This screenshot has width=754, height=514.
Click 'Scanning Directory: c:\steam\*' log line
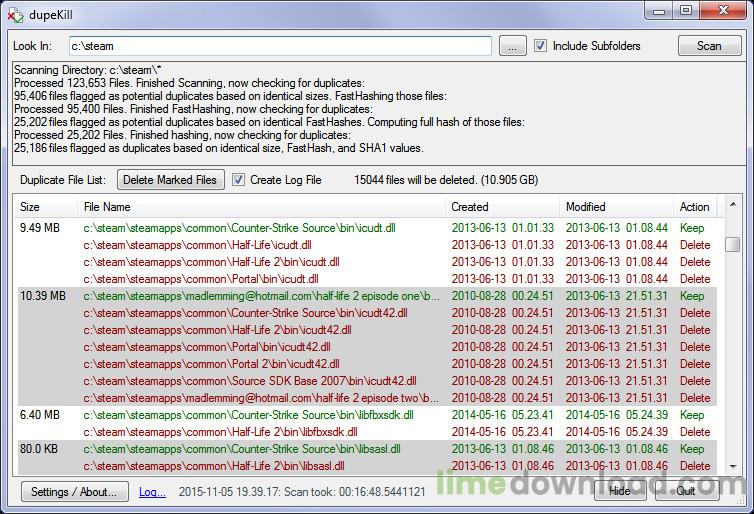point(88,70)
